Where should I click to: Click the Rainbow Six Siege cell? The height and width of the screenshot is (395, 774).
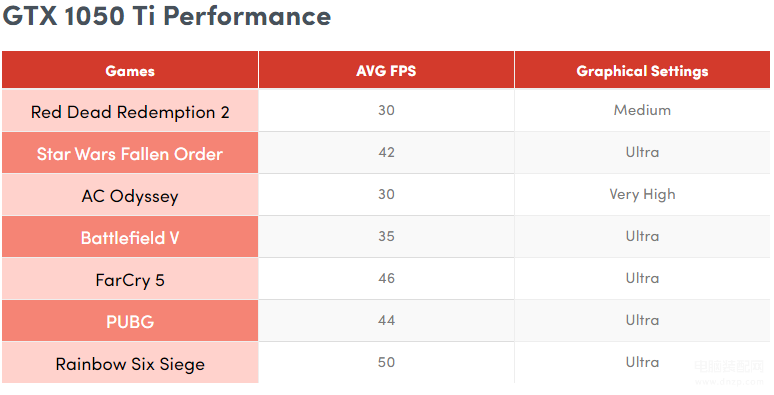[130, 363]
